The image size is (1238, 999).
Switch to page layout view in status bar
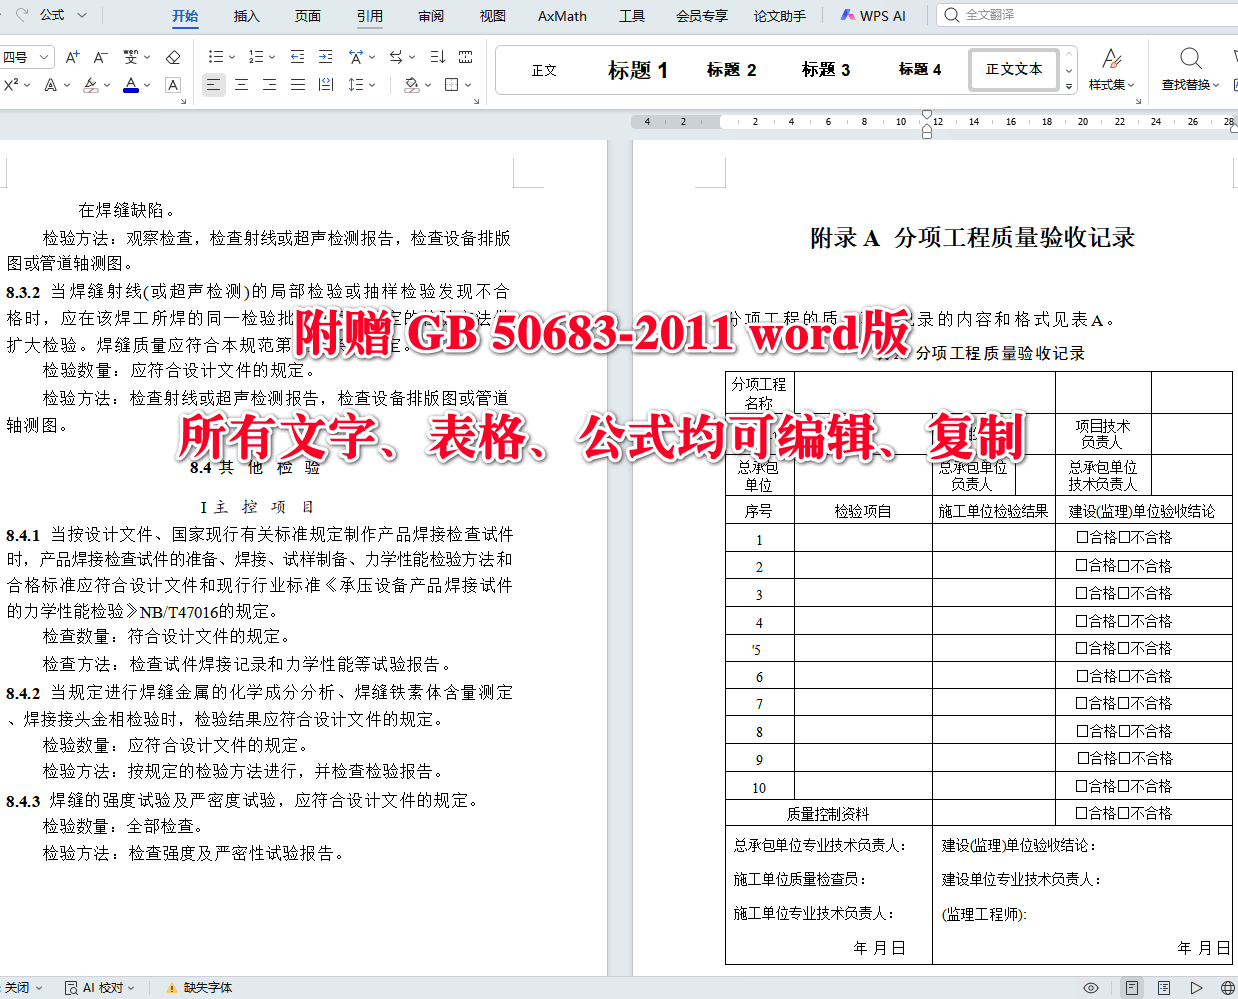click(1131, 988)
